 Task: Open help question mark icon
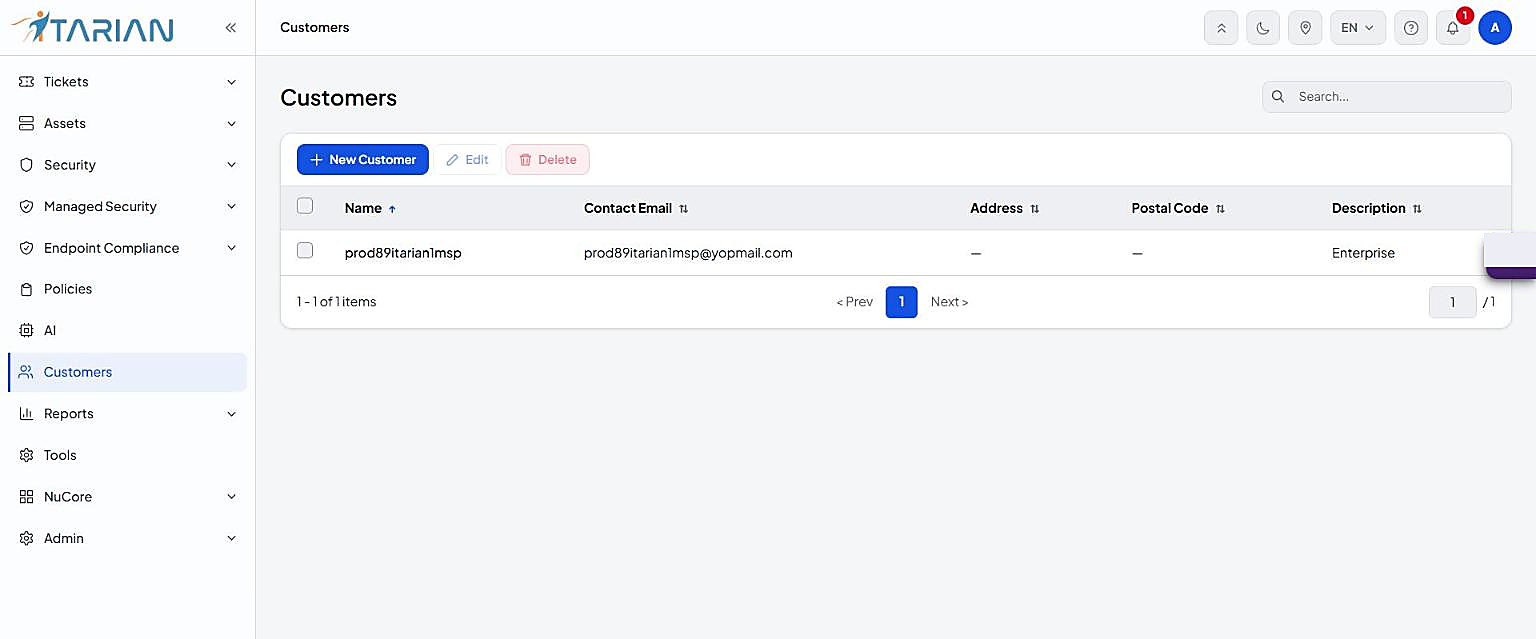(x=1411, y=28)
